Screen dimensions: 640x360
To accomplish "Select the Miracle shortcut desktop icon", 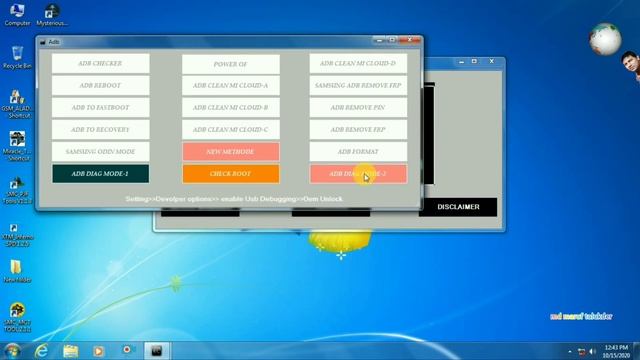I will click(x=17, y=146).
